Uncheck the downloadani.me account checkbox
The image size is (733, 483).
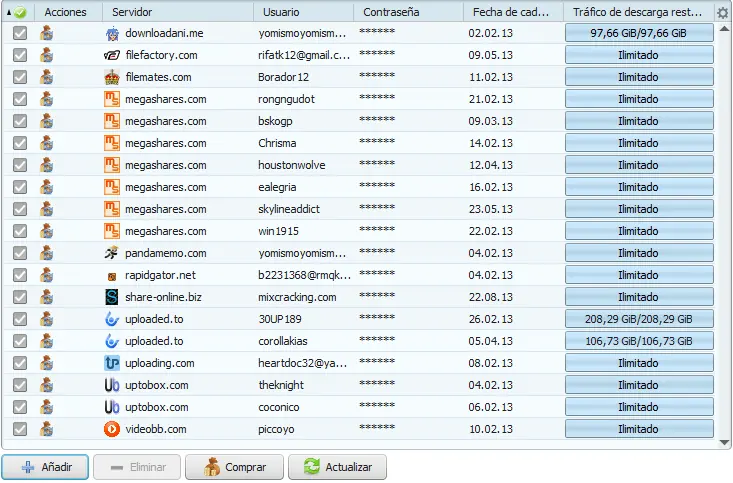coord(20,33)
